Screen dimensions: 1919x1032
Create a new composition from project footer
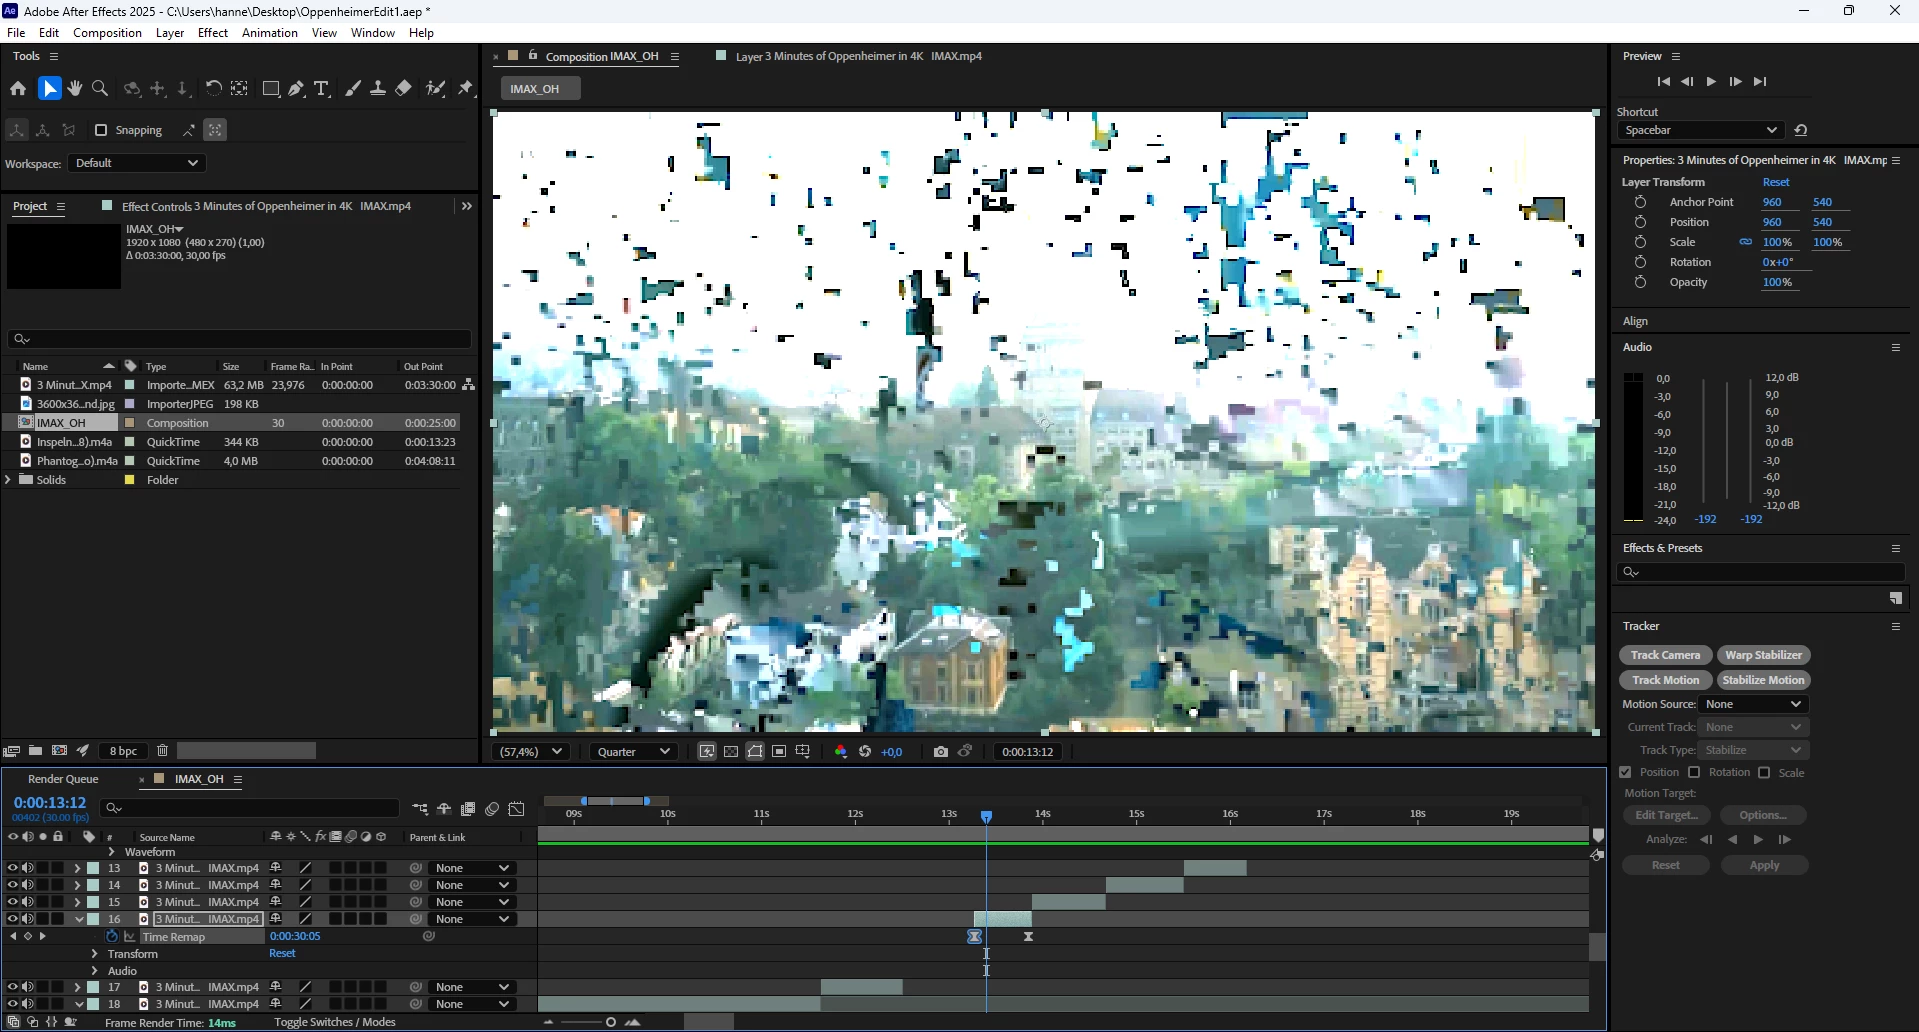point(59,751)
